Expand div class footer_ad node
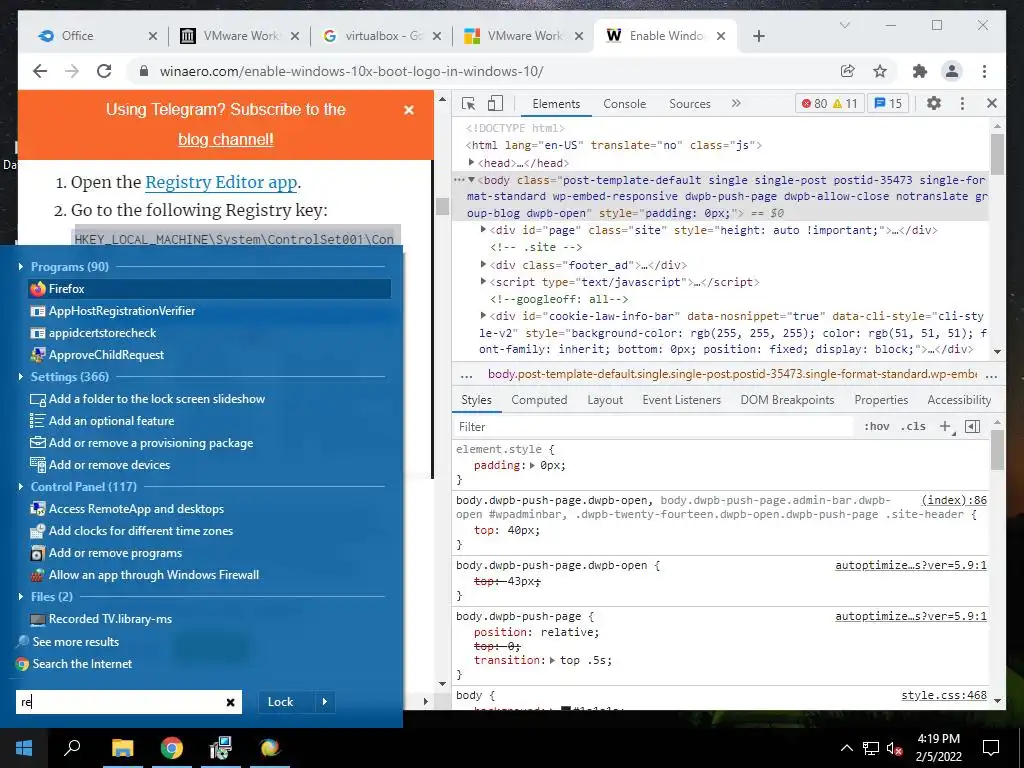Image resolution: width=1024 pixels, height=768 pixels. point(483,264)
